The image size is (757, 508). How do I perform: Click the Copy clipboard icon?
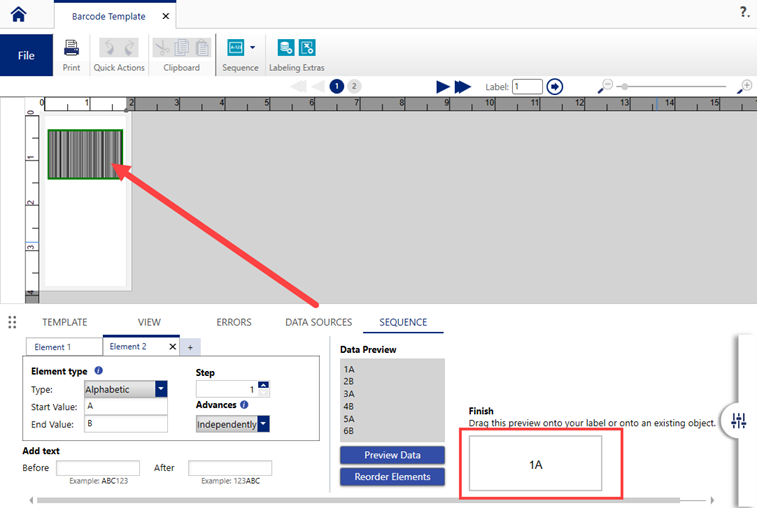pyautogui.click(x=182, y=48)
